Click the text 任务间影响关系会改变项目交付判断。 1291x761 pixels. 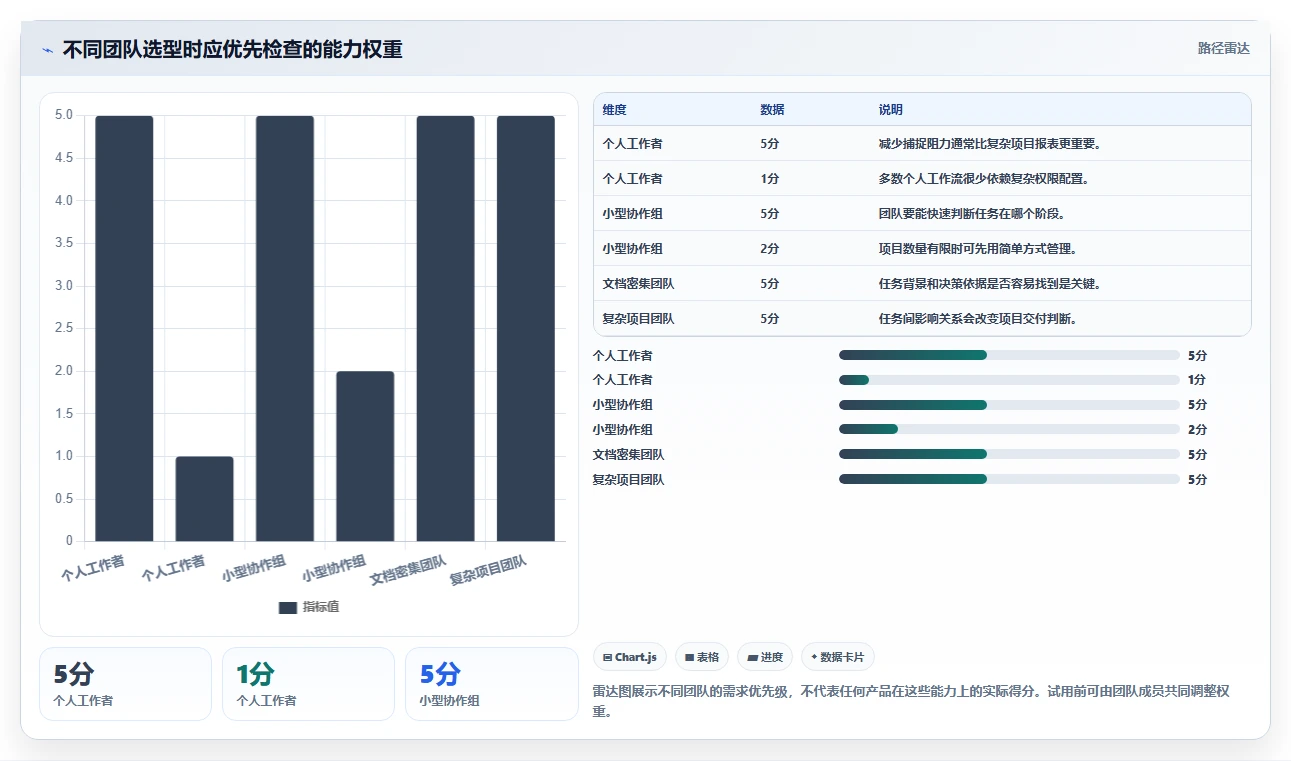click(x=978, y=319)
